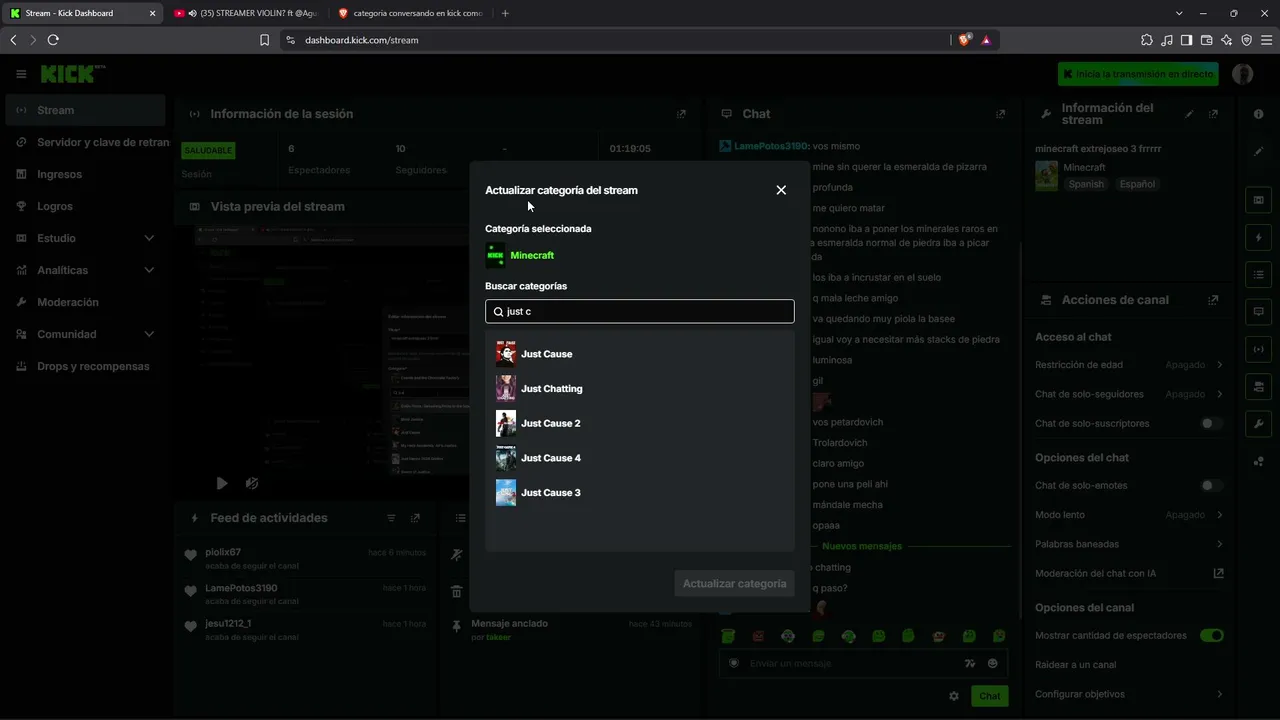Edit stream info with the pencil icon
Image resolution: width=1280 pixels, height=720 pixels.
pyautogui.click(x=1189, y=114)
